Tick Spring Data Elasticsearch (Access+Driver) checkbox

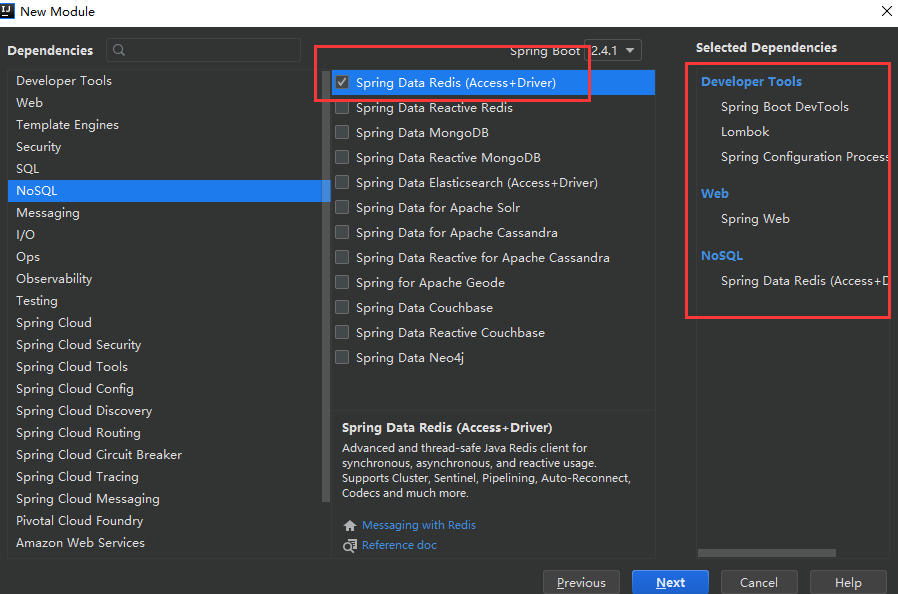tap(342, 183)
